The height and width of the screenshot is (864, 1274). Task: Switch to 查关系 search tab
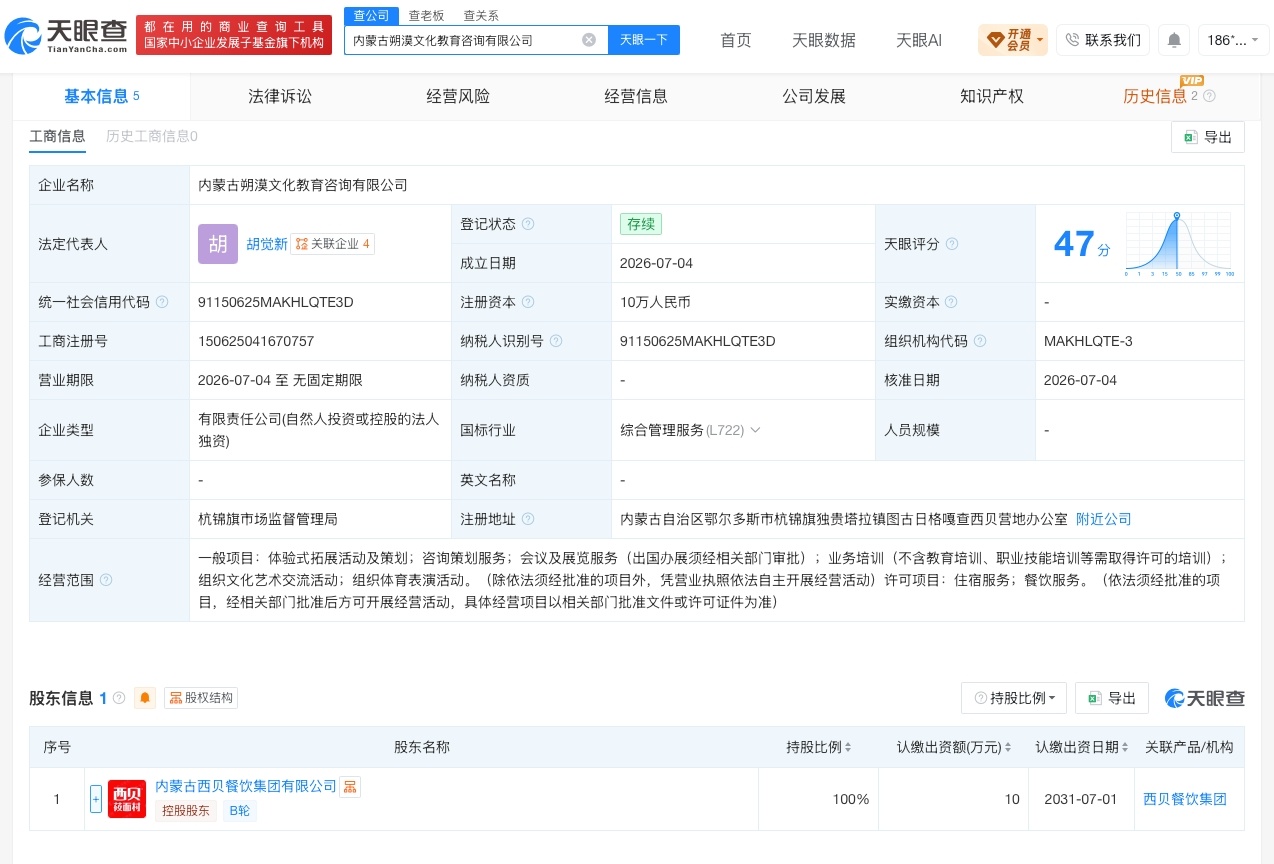tap(481, 16)
